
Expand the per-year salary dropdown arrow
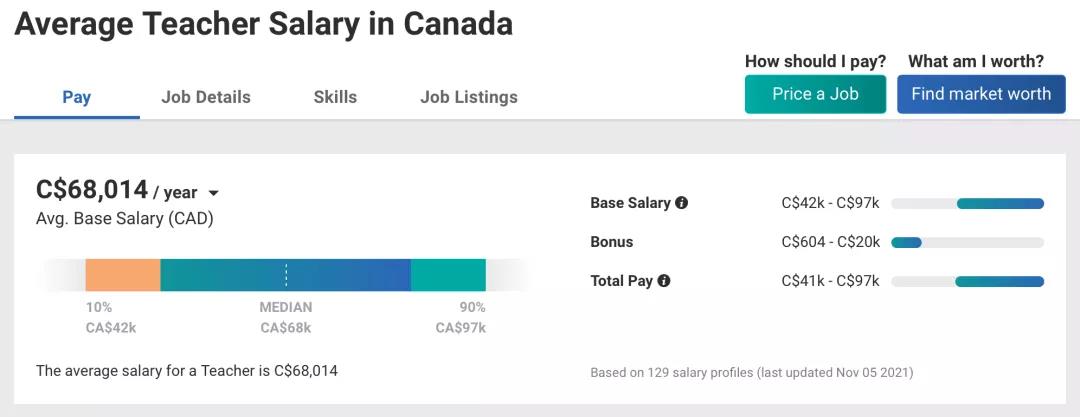click(x=213, y=193)
